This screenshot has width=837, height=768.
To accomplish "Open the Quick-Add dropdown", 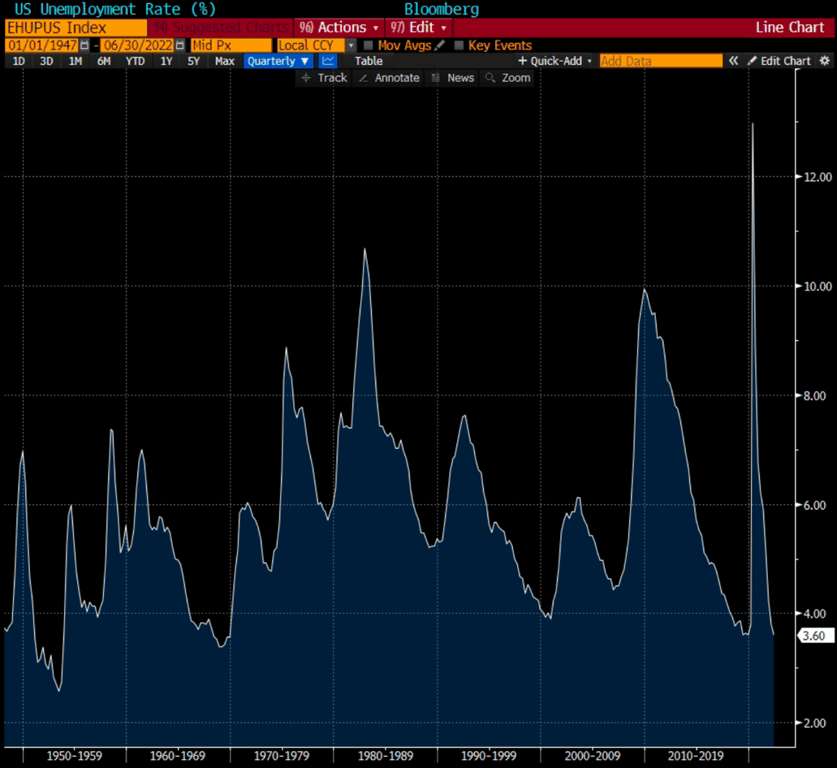I will (555, 61).
